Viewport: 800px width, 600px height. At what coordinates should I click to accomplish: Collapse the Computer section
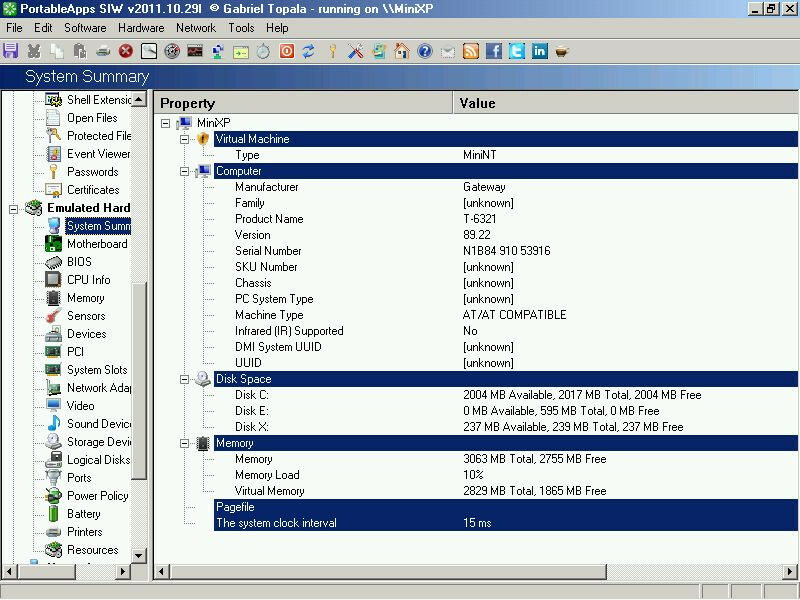pyautogui.click(x=185, y=171)
